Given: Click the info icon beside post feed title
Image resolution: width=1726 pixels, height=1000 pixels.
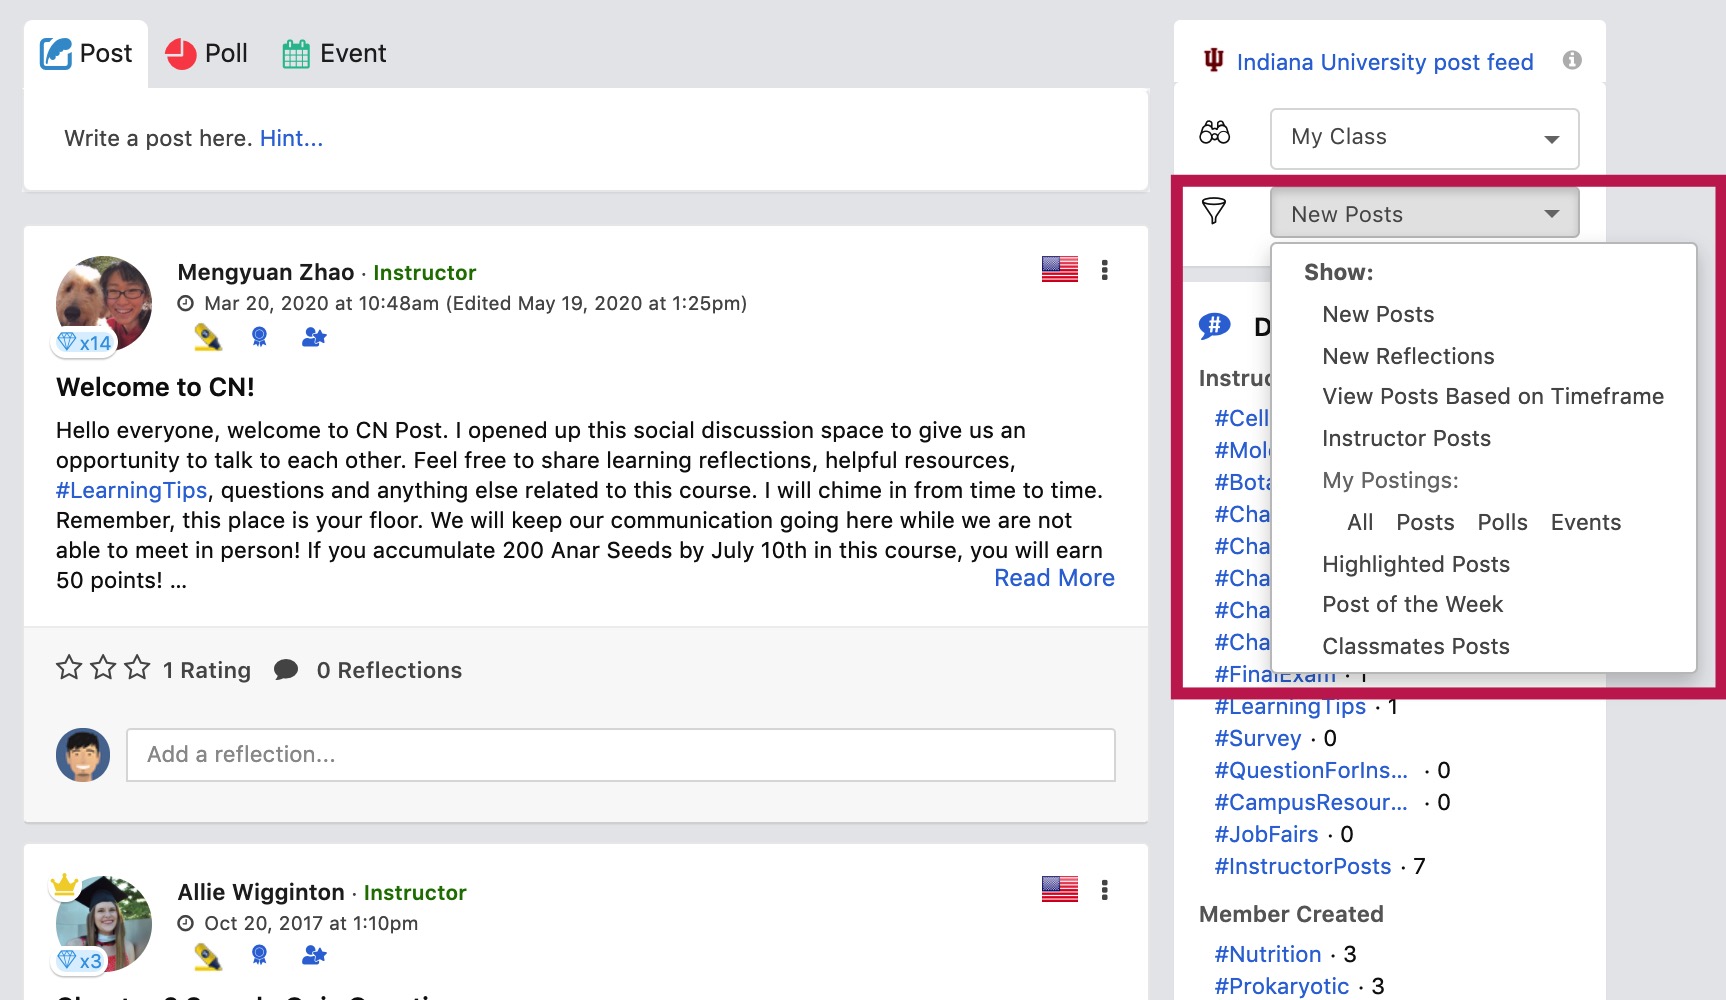Looking at the screenshot, I should [x=1572, y=60].
